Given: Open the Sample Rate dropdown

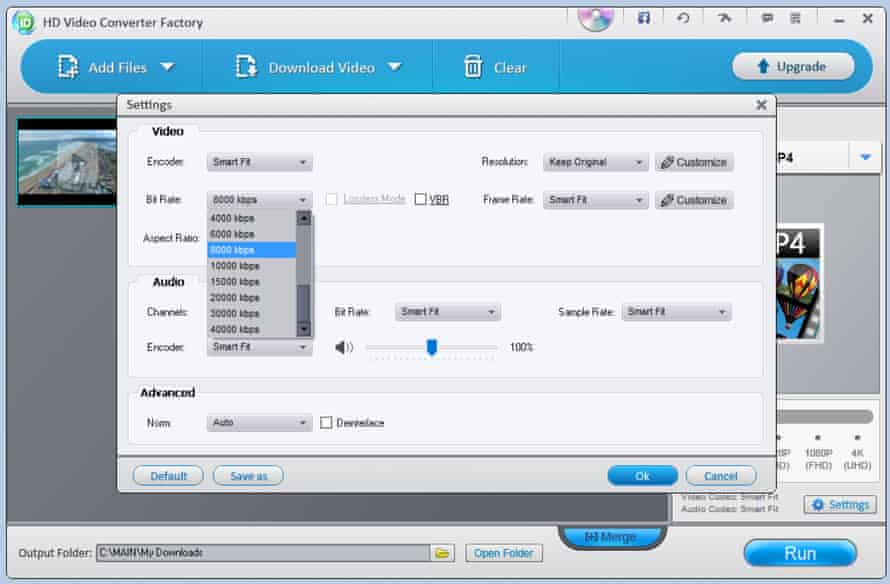Looking at the screenshot, I should tap(676, 312).
